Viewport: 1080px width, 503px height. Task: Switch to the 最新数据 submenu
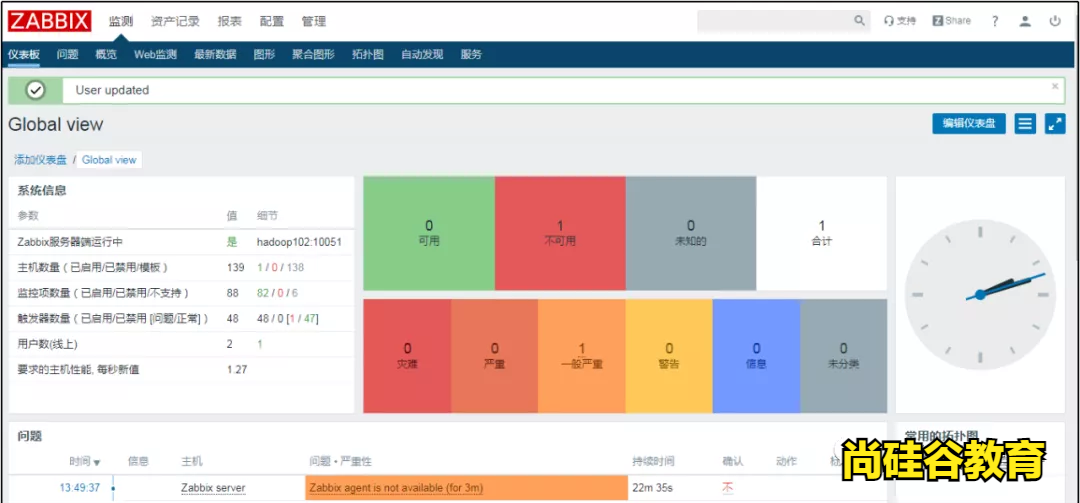[215, 55]
